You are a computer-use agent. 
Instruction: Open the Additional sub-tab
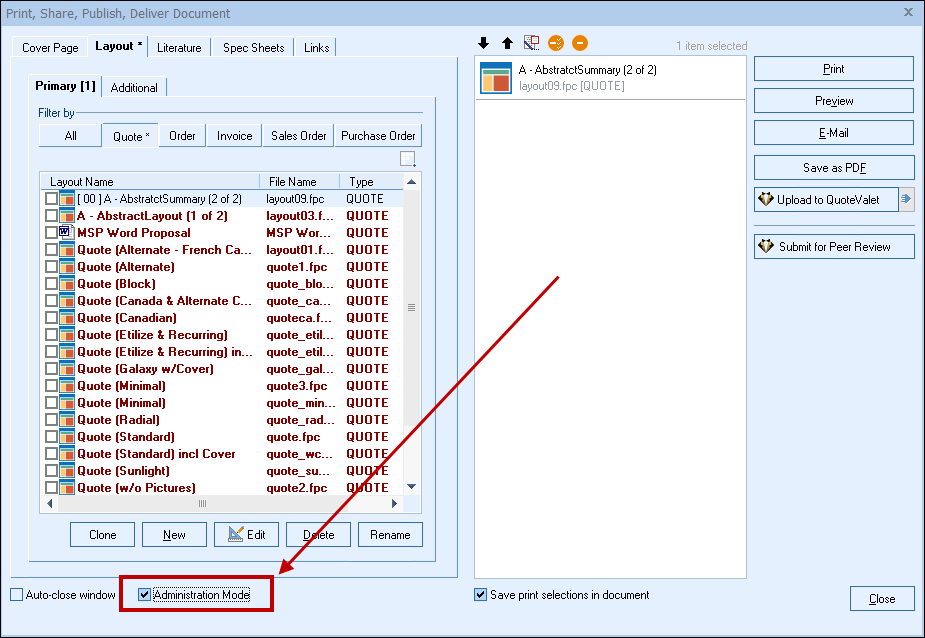click(x=134, y=87)
